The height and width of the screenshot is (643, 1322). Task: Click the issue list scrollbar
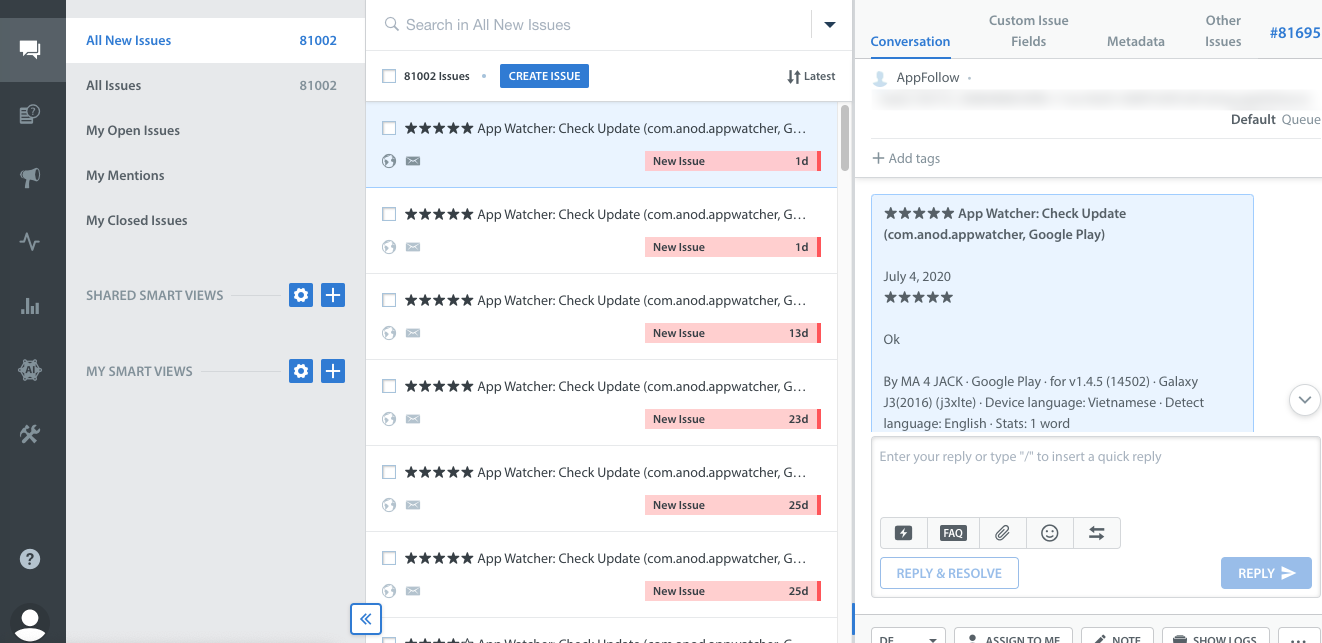tap(845, 137)
